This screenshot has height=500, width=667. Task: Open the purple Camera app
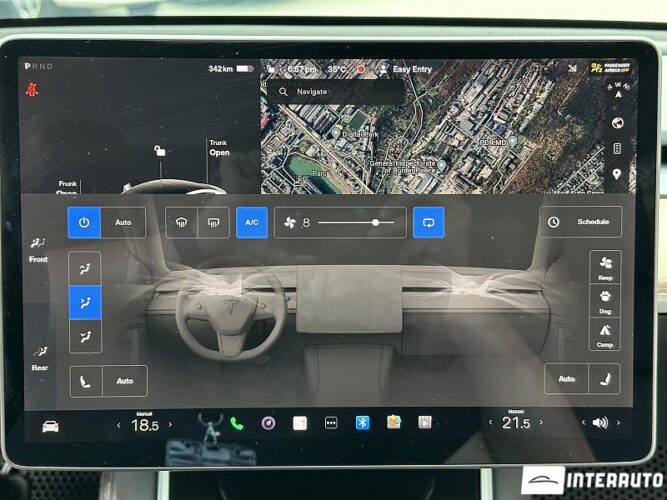pos(268,423)
